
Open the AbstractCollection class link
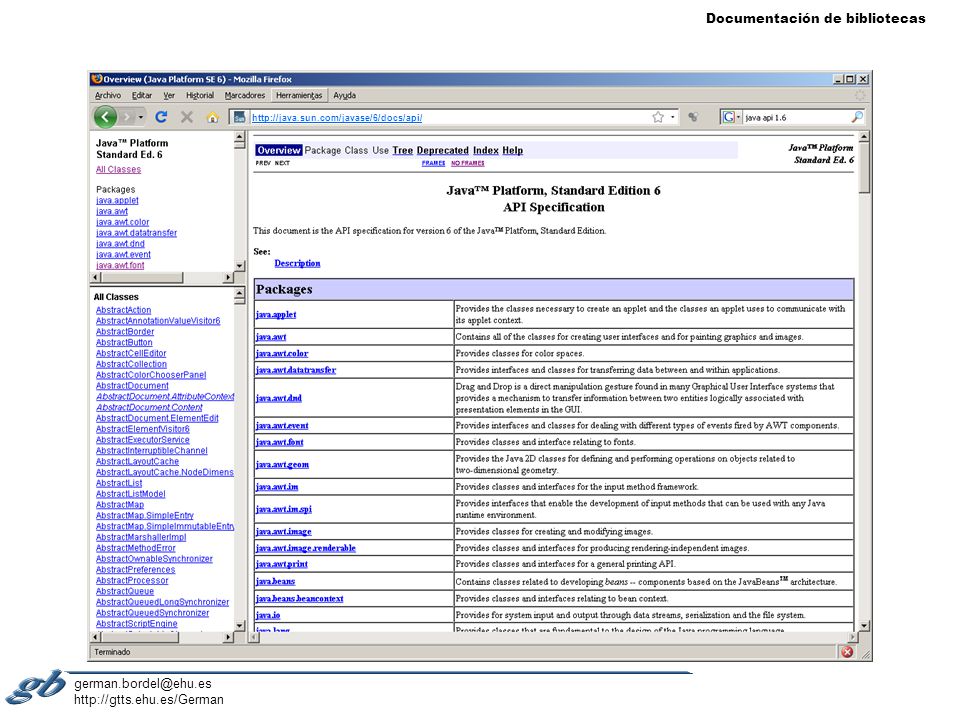131,364
